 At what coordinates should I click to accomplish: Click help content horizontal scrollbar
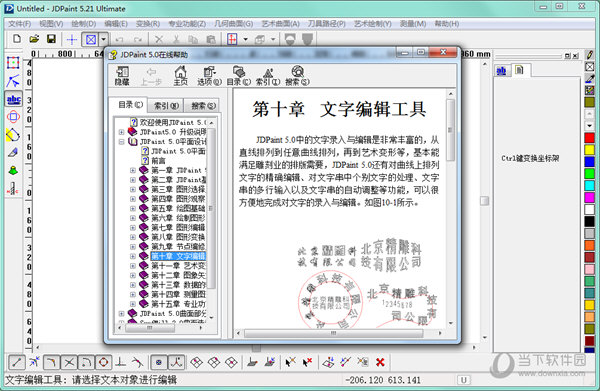pos(334,333)
